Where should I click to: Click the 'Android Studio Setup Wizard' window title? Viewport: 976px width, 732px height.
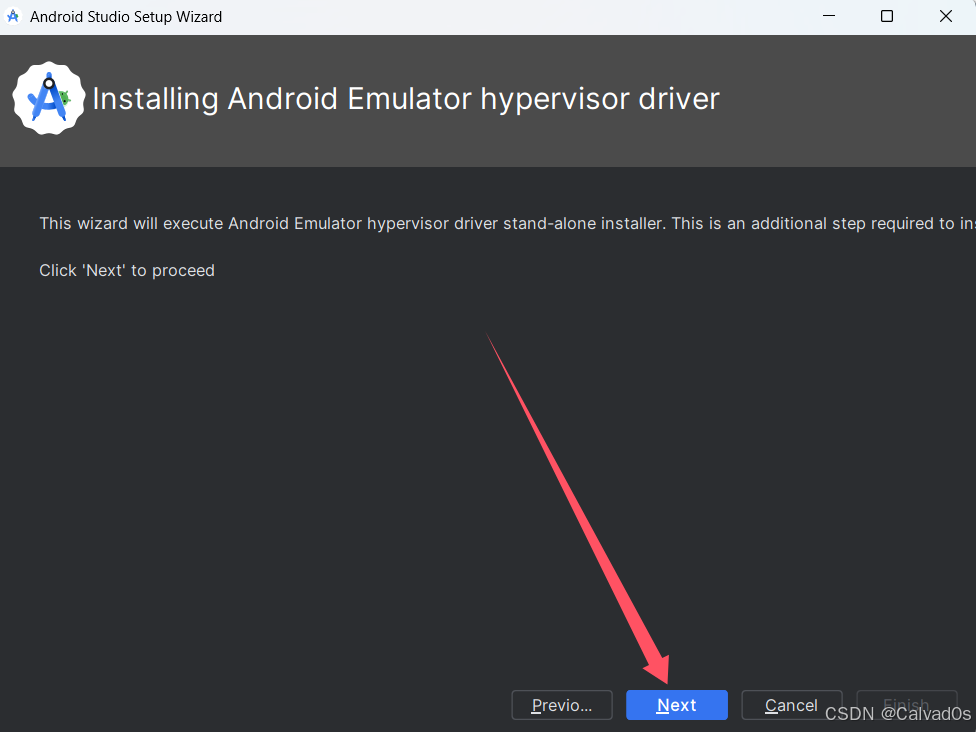point(126,17)
